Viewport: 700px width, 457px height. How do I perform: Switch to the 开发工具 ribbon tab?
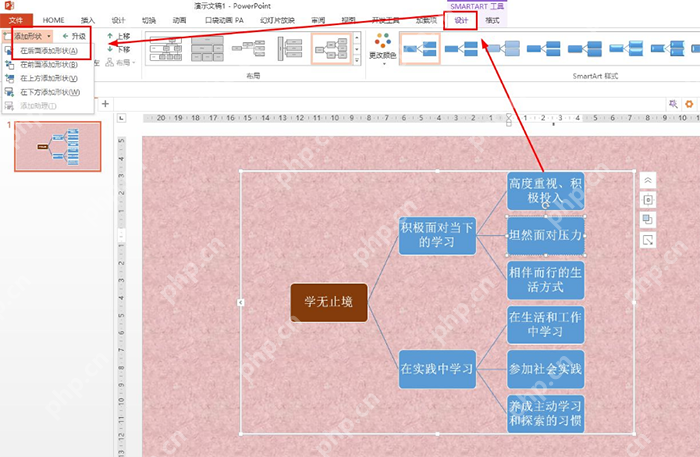pyautogui.click(x=385, y=20)
